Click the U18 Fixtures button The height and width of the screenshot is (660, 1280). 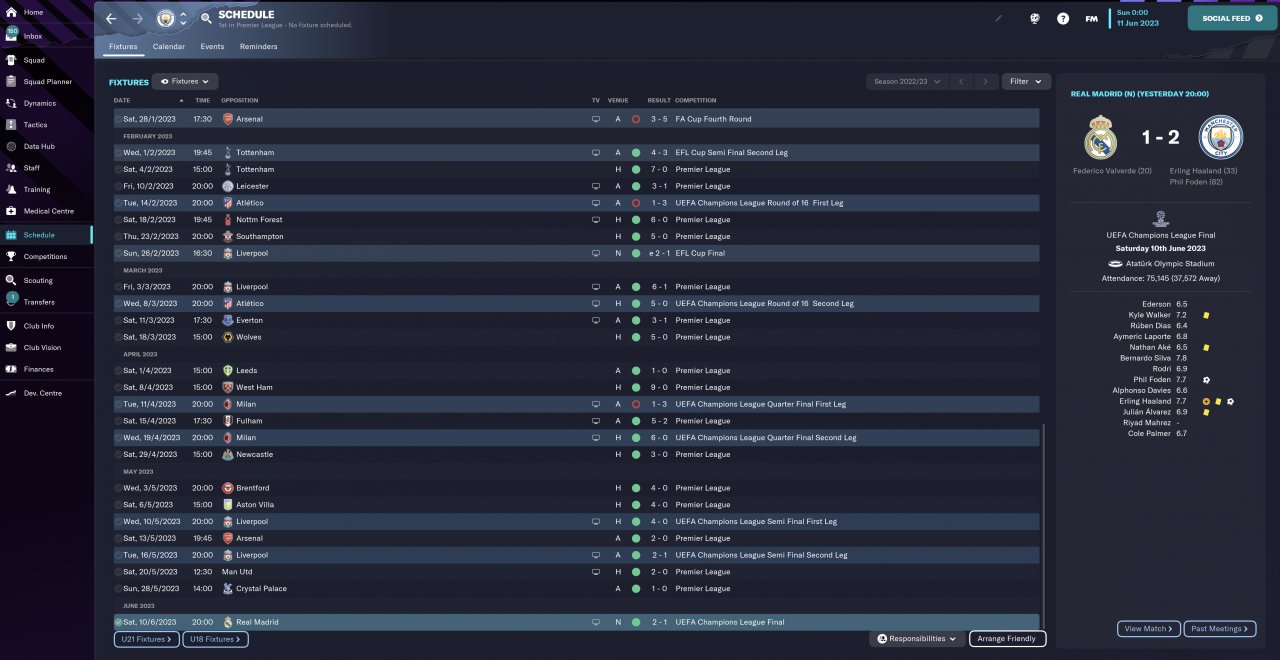tap(215, 639)
